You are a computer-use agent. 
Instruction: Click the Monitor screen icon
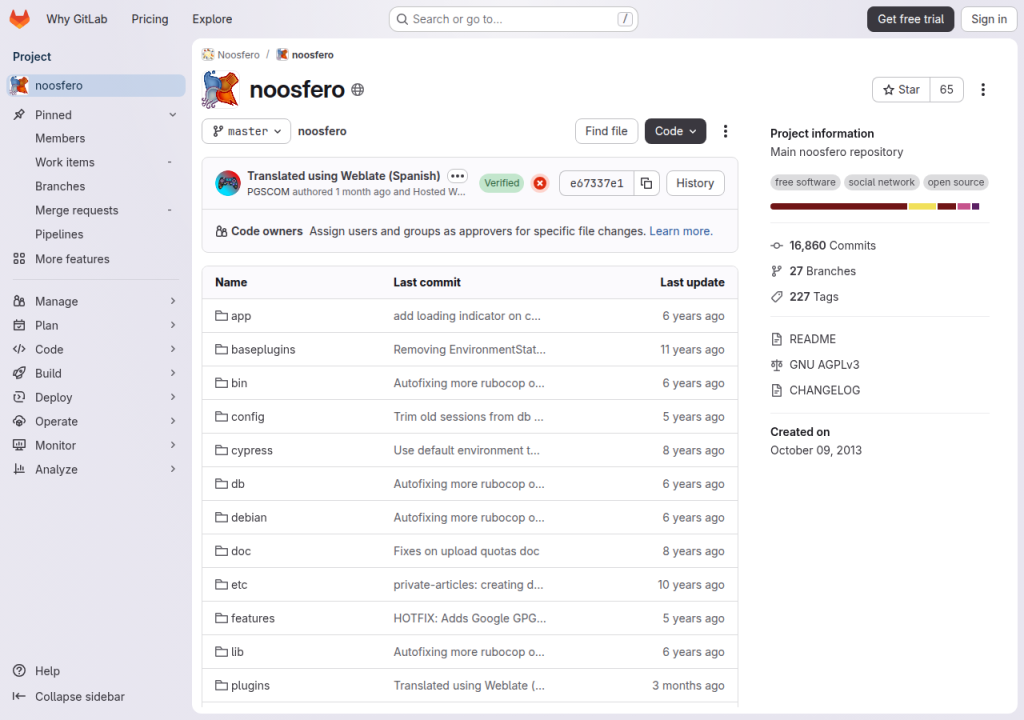pos(19,446)
